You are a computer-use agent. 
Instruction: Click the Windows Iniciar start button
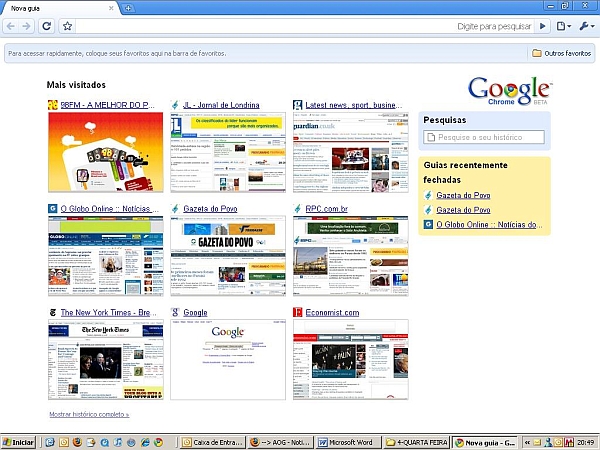point(18,441)
